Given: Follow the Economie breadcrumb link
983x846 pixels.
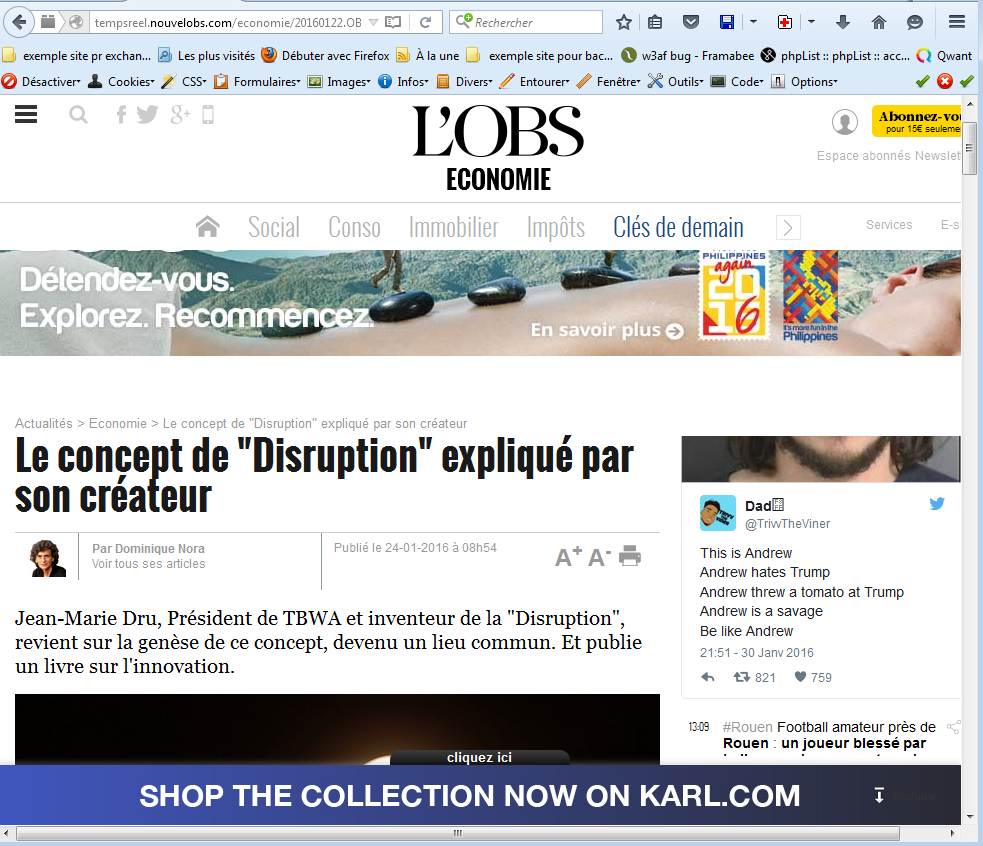Looking at the screenshot, I should [x=118, y=423].
